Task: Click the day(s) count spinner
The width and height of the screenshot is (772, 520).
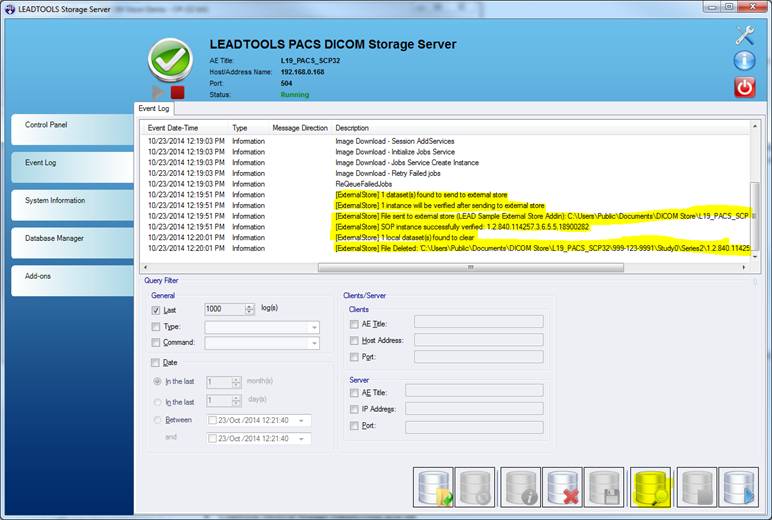Action: coord(236,400)
